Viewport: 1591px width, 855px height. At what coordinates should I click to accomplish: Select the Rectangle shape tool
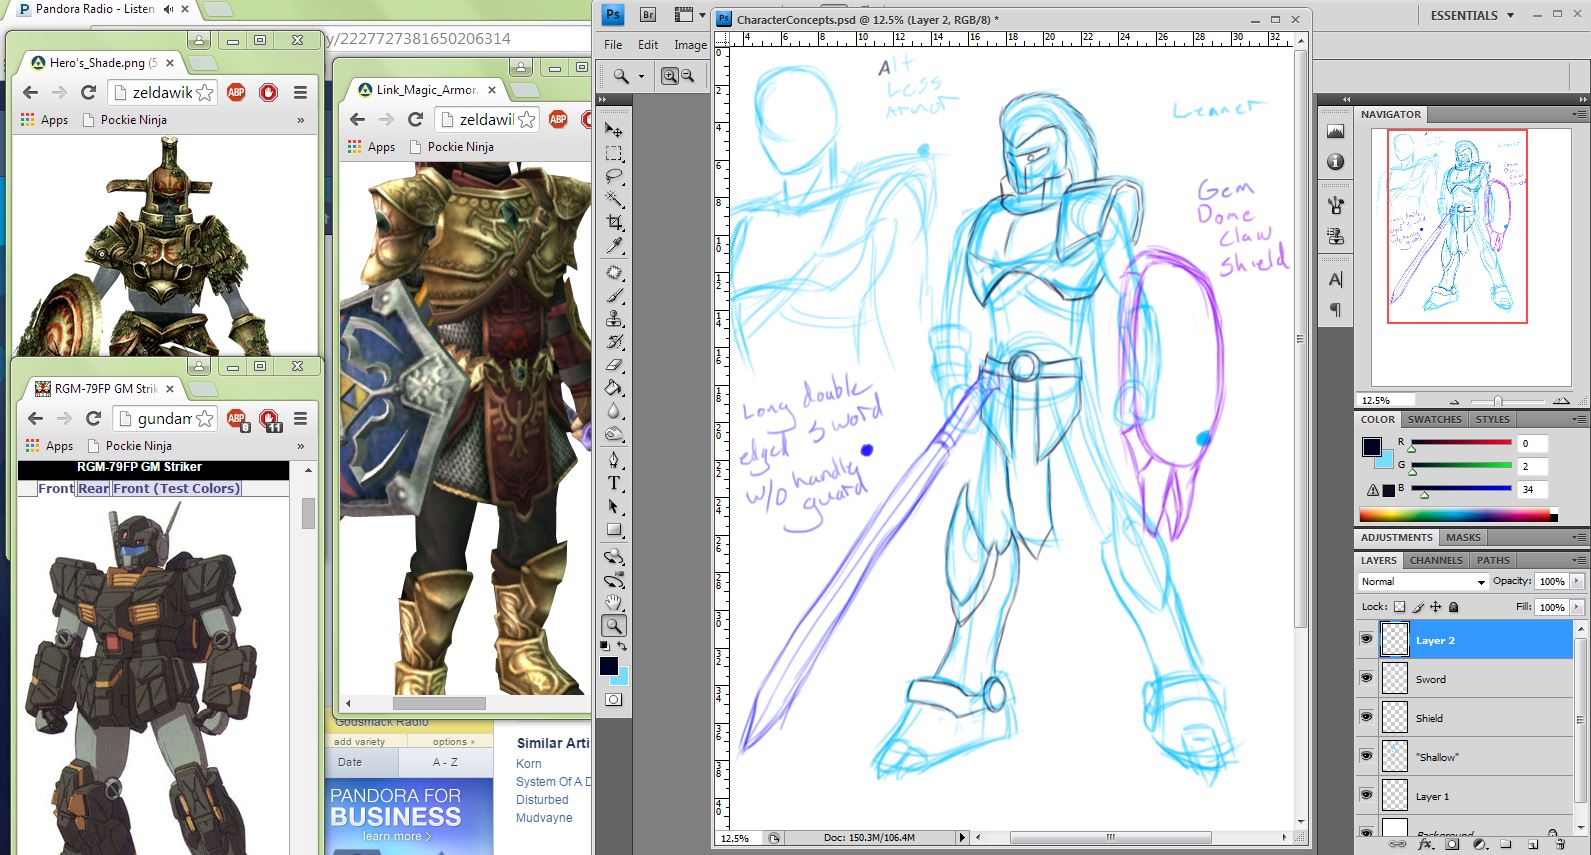(614, 529)
